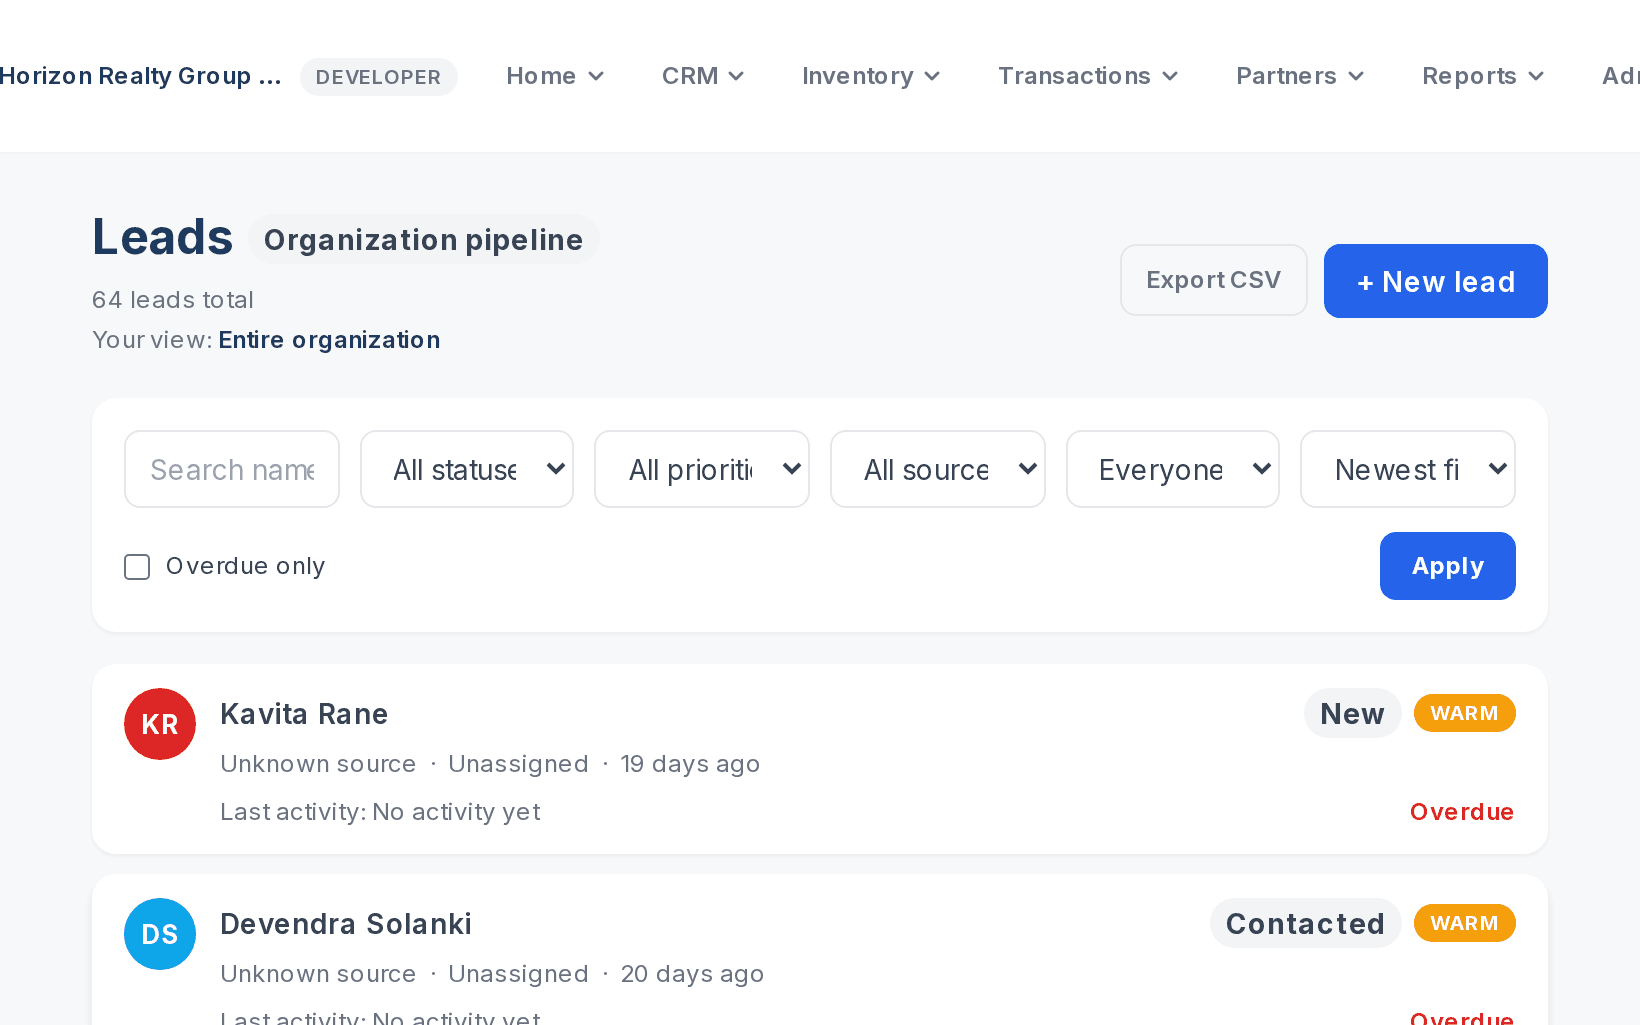Apply the lead filters
The height and width of the screenshot is (1025, 1640).
[1448, 566]
